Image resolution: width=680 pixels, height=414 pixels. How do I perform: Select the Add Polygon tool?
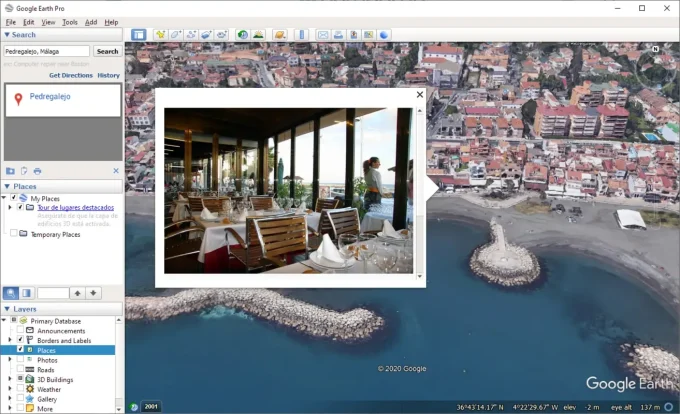click(175, 35)
